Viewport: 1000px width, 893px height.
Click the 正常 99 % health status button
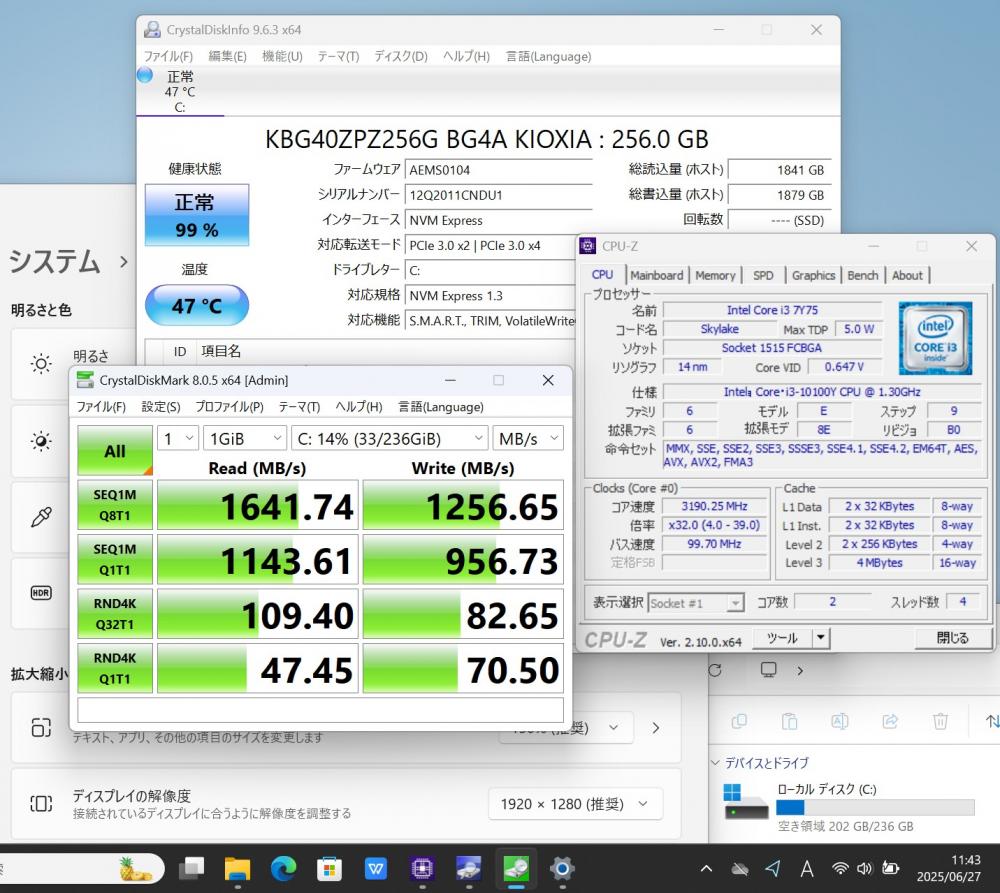click(196, 215)
